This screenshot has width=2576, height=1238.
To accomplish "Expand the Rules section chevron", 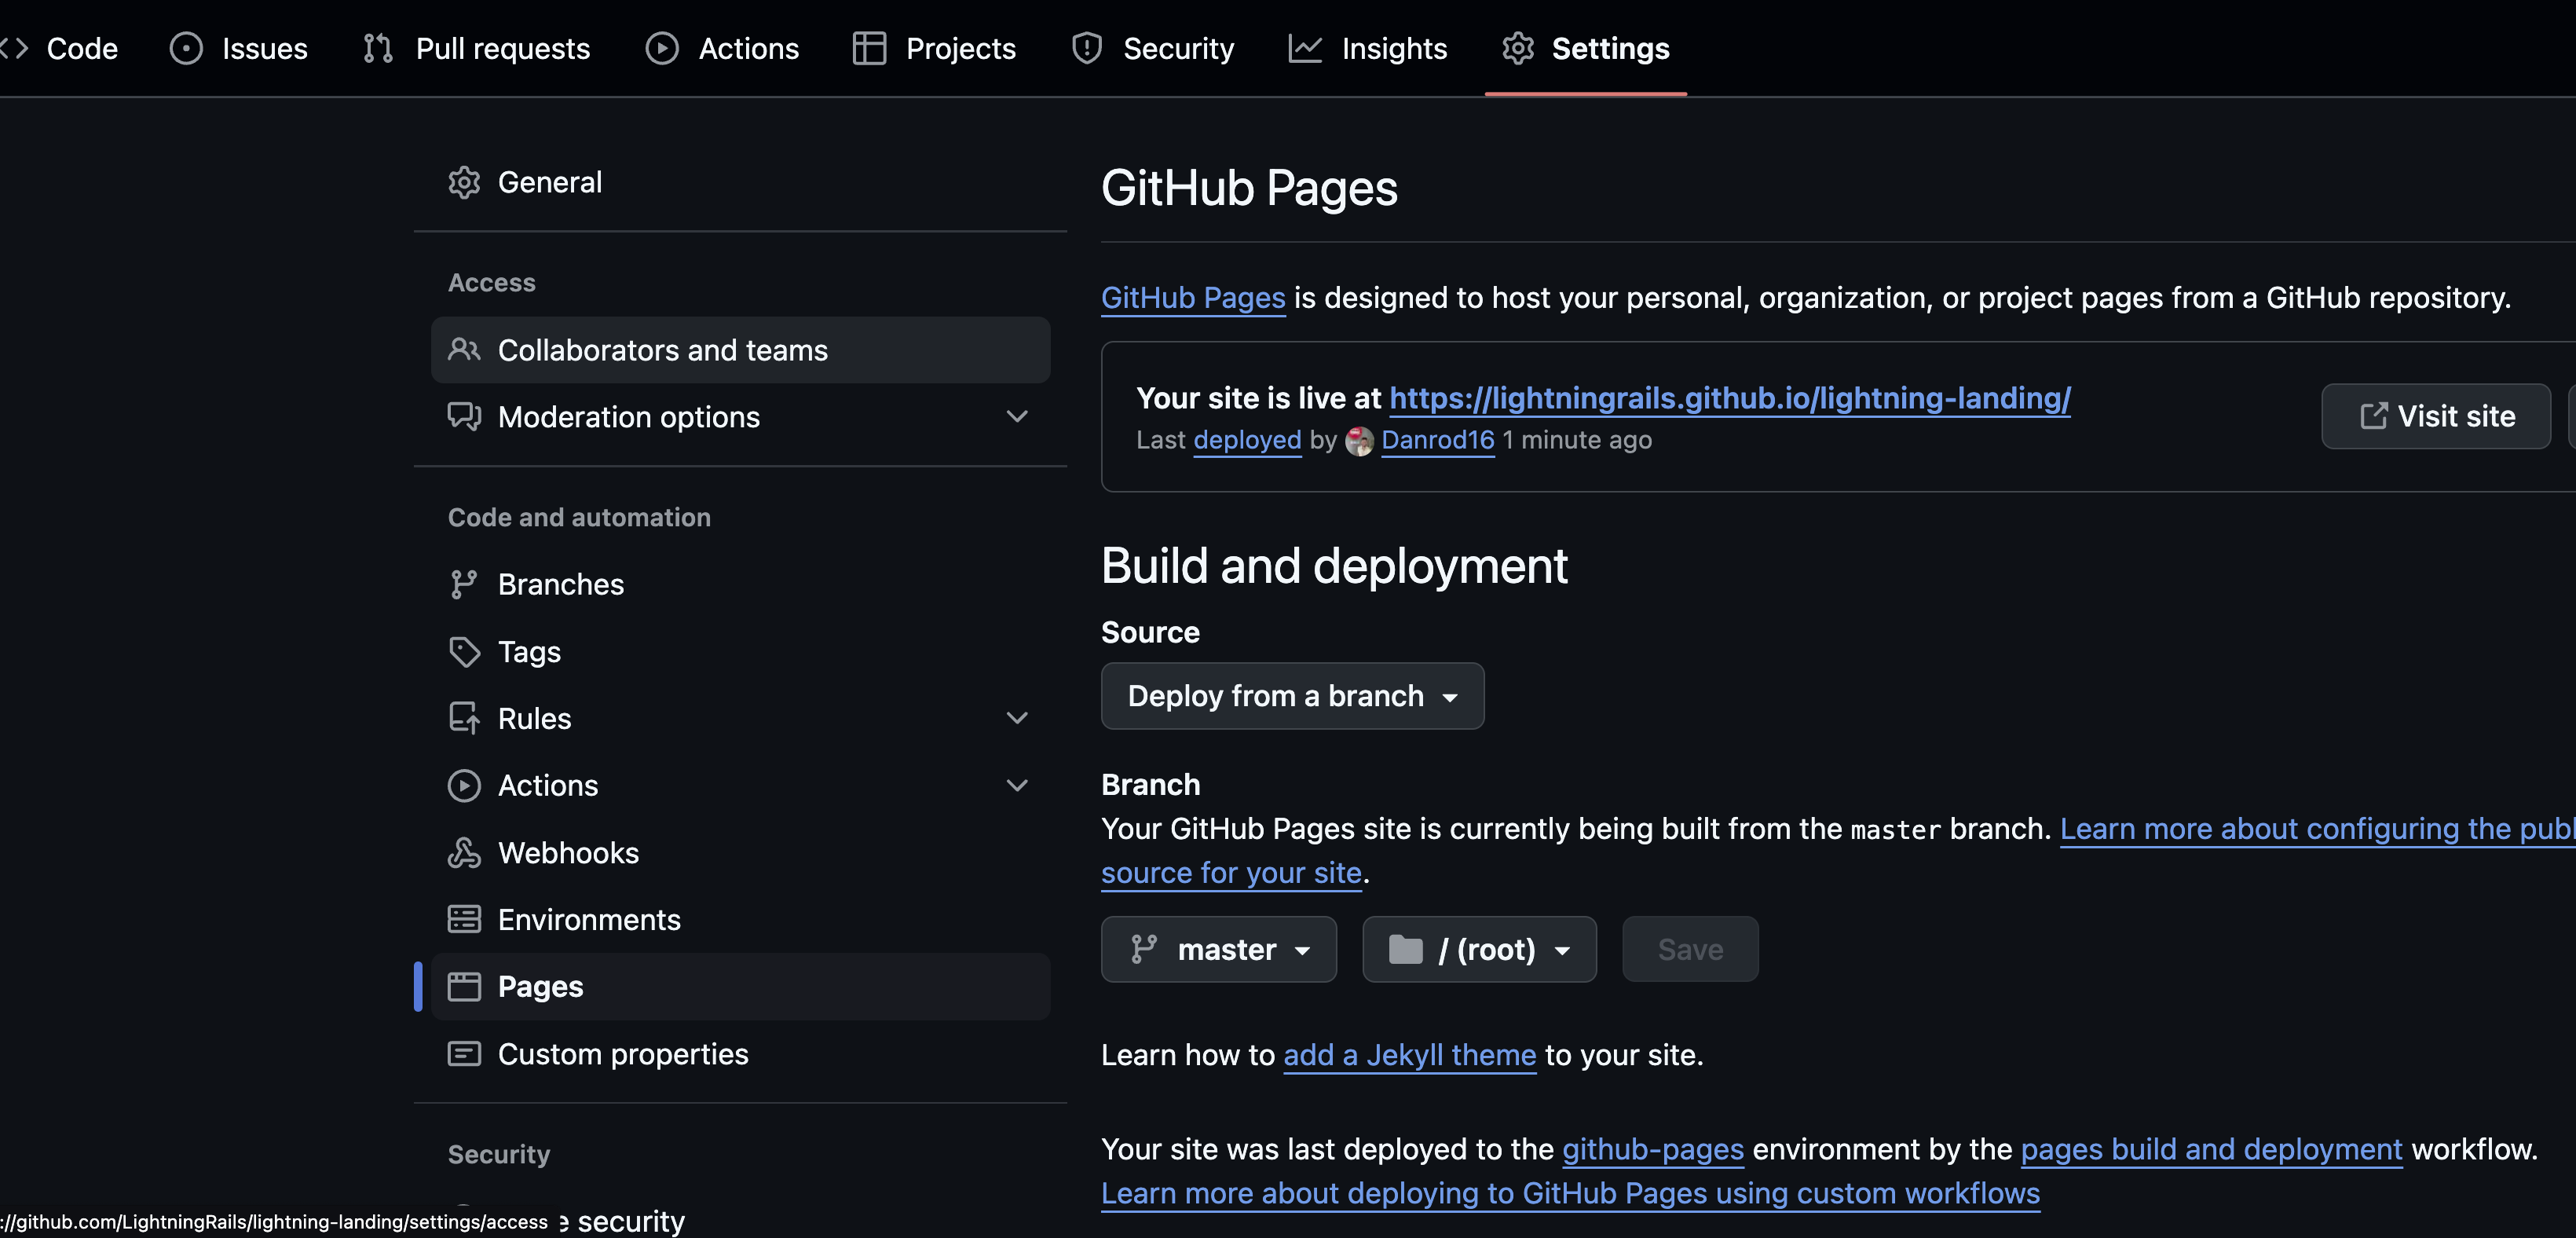I will click(1017, 719).
